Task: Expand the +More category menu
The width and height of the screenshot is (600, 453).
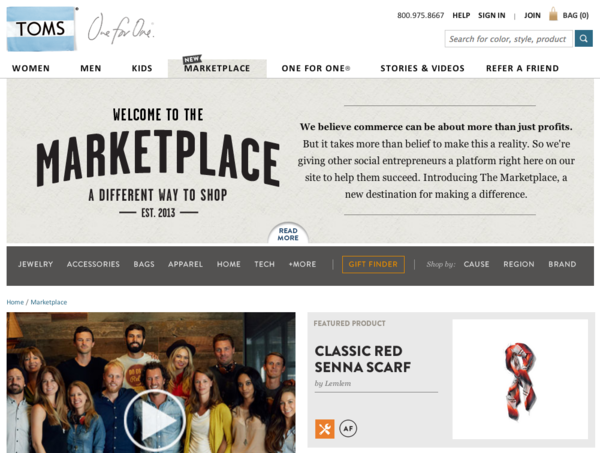Action: tap(302, 264)
